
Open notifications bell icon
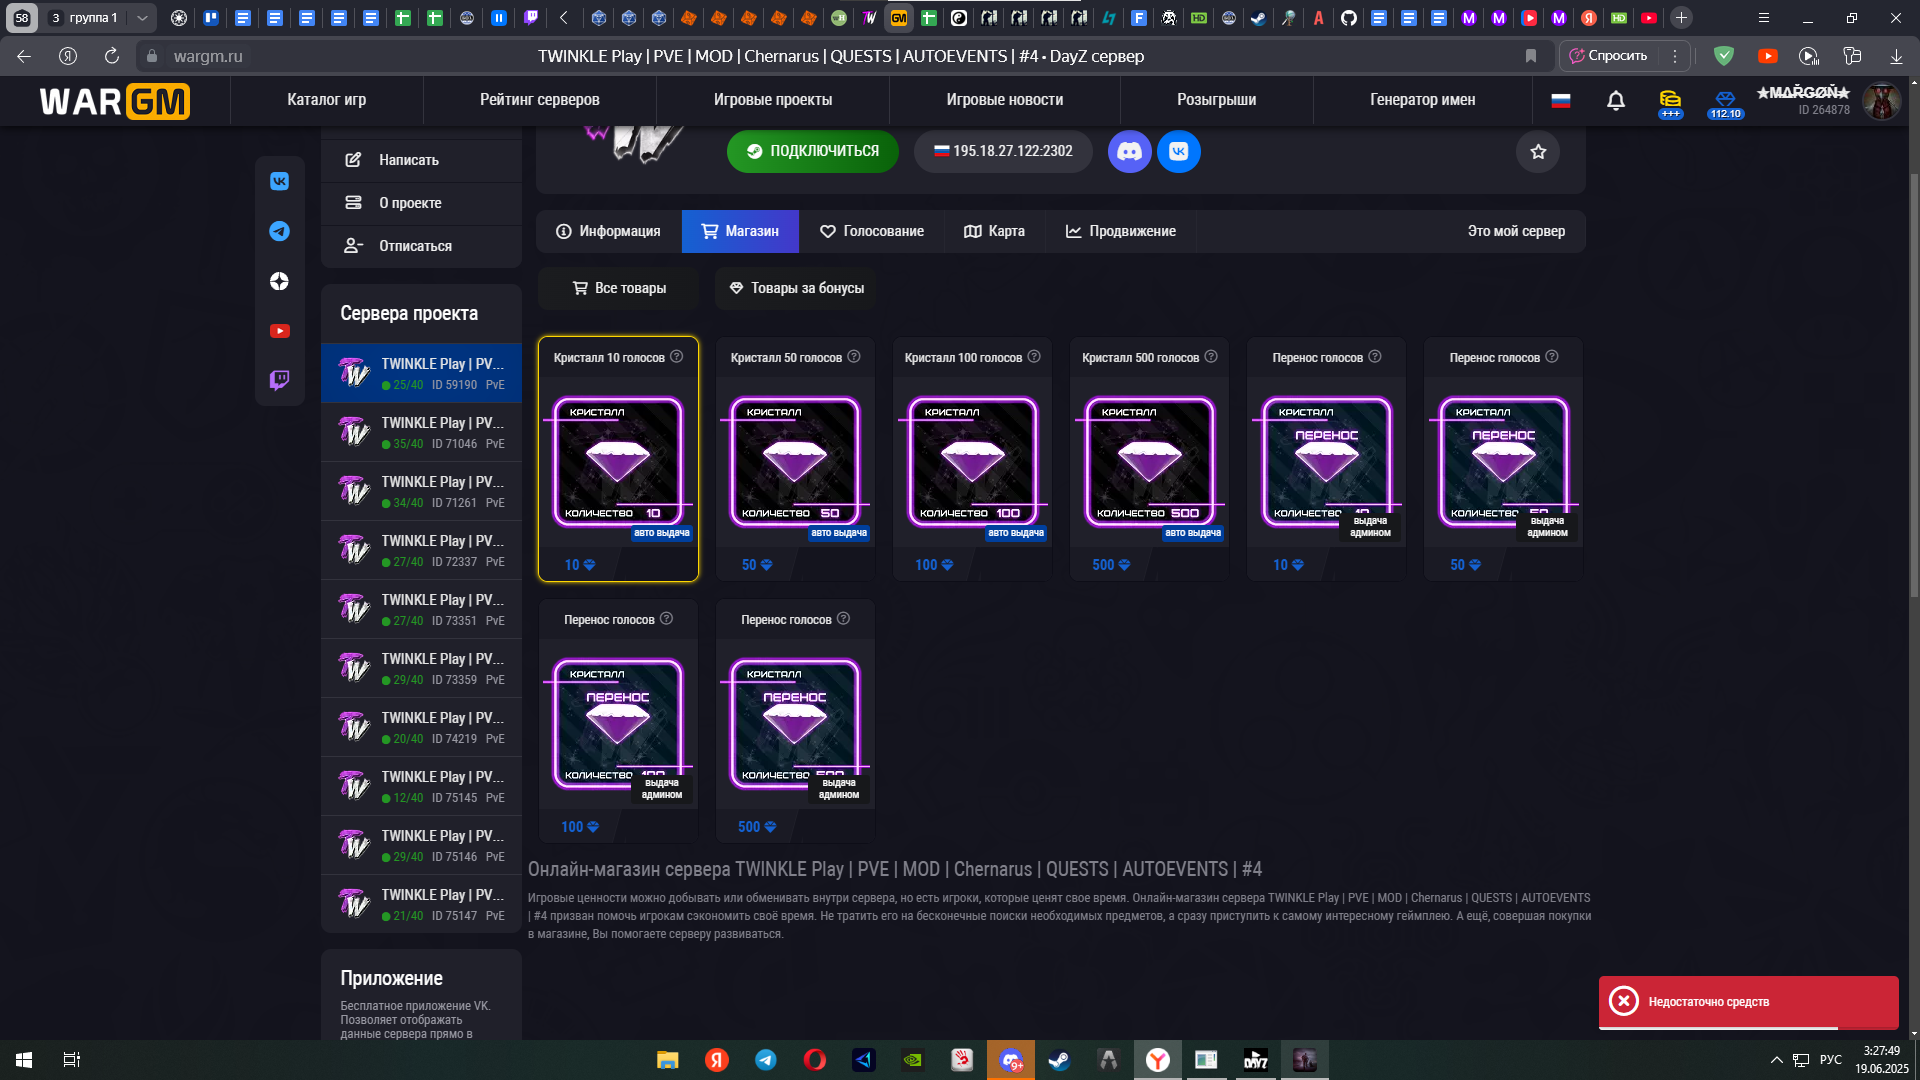pyautogui.click(x=1615, y=101)
